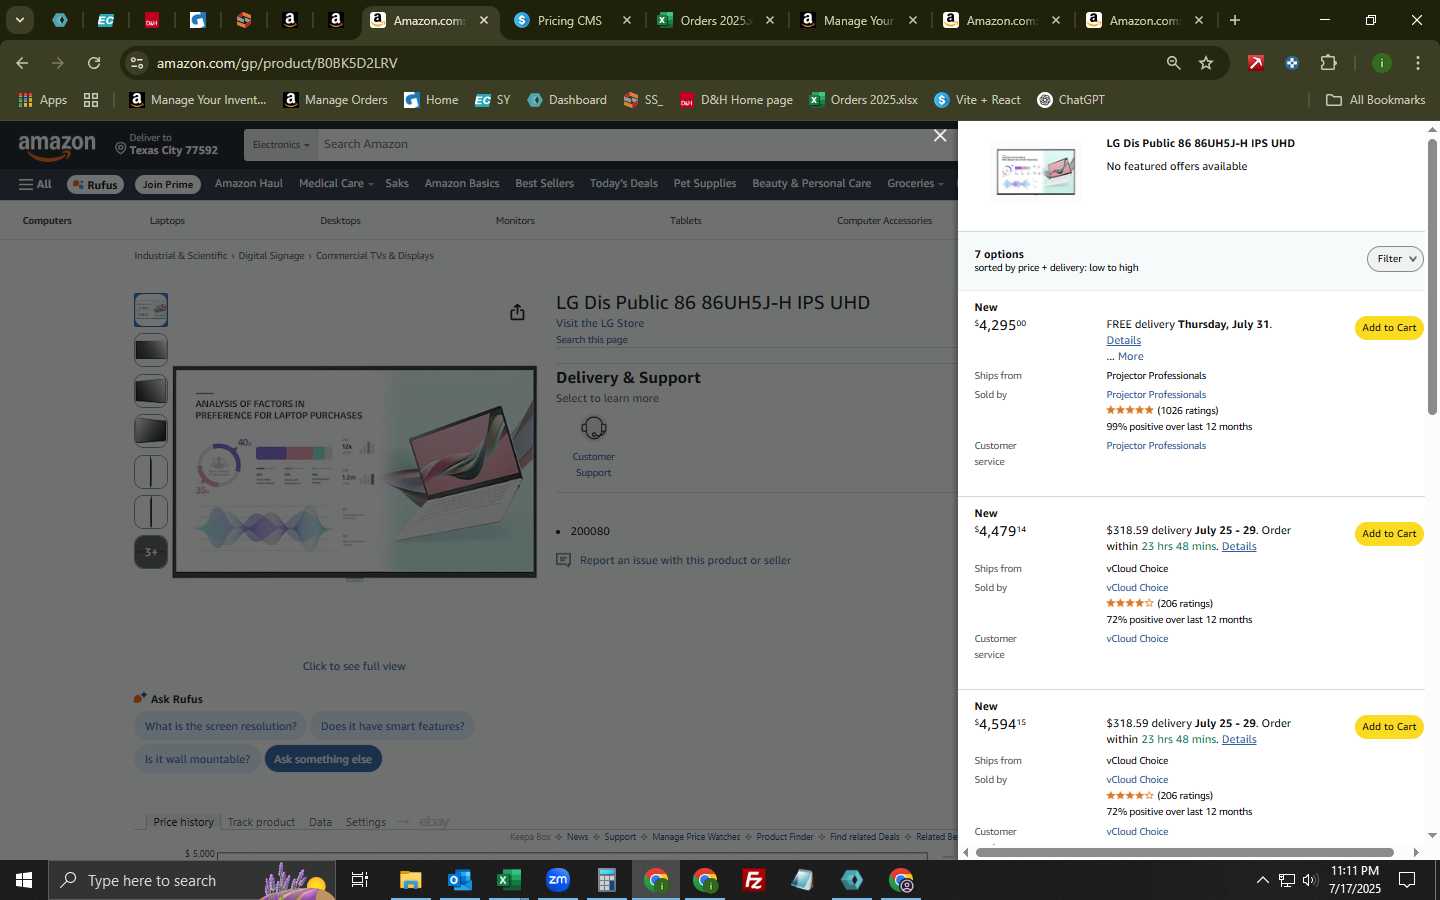Click the Windows Start button
1440x900 pixels.
click(23, 880)
